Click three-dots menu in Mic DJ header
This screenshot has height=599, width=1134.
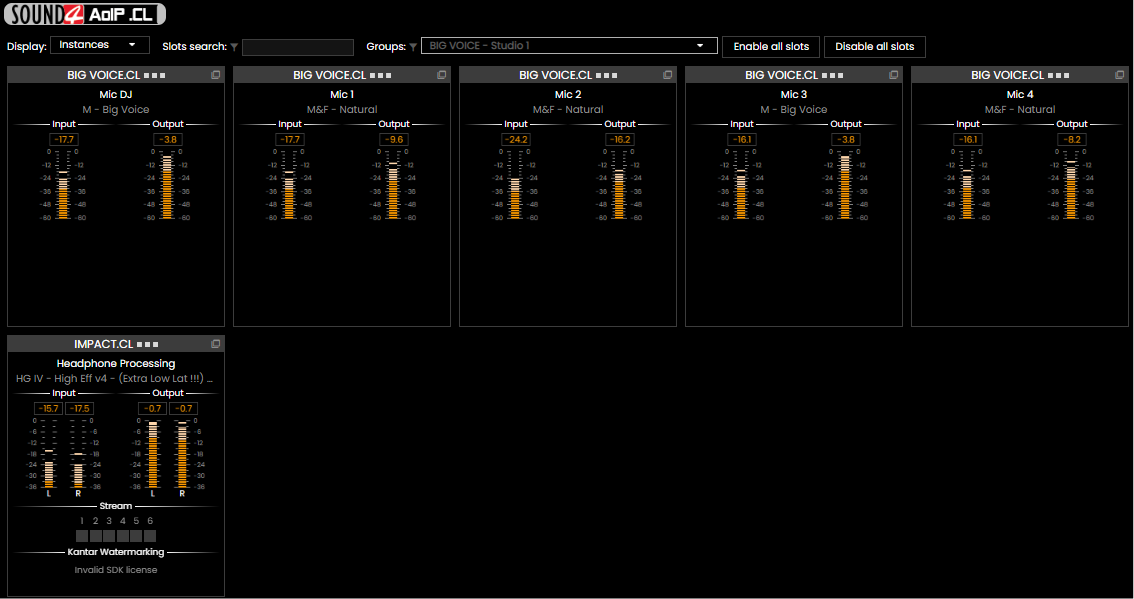coord(155,75)
